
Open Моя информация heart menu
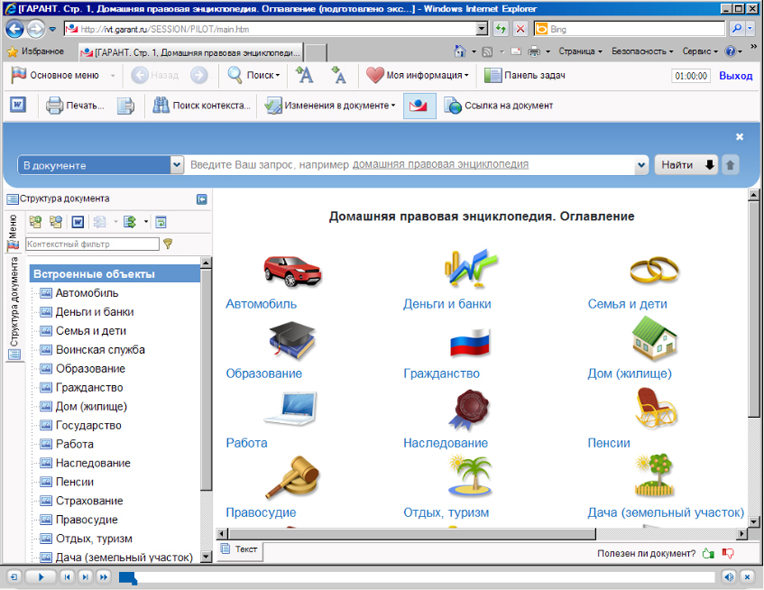(417, 75)
